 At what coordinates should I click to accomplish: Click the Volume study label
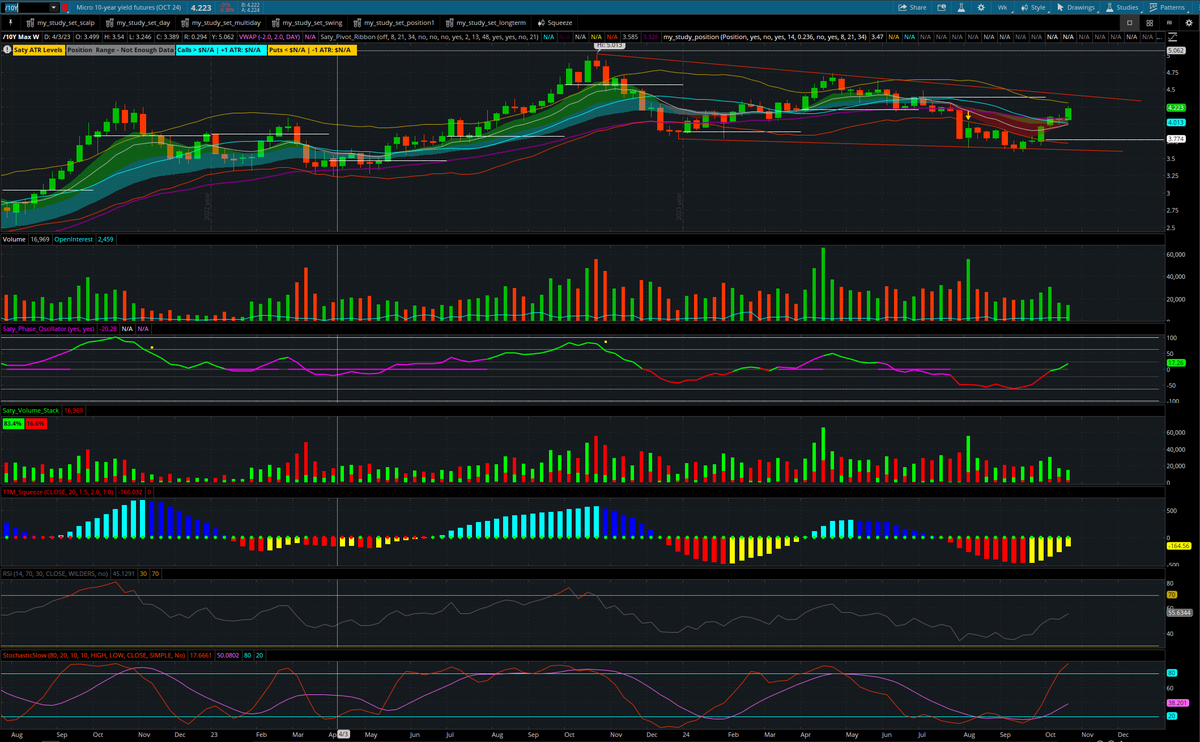click(x=14, y=240)
